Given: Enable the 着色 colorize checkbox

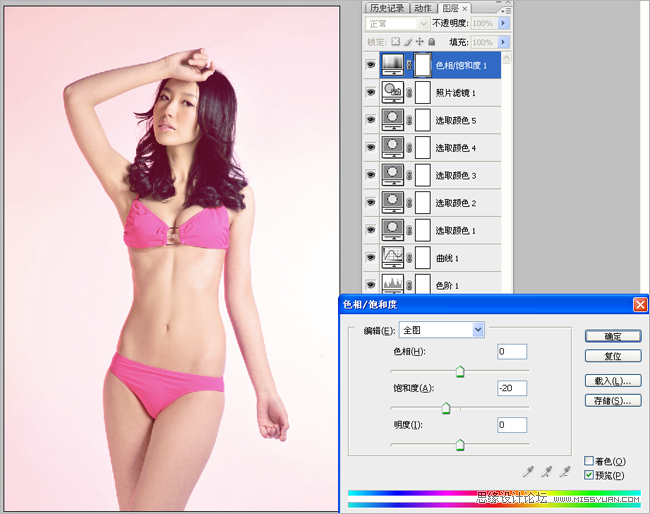Looking at the screenshot, I should pos(589,461).
